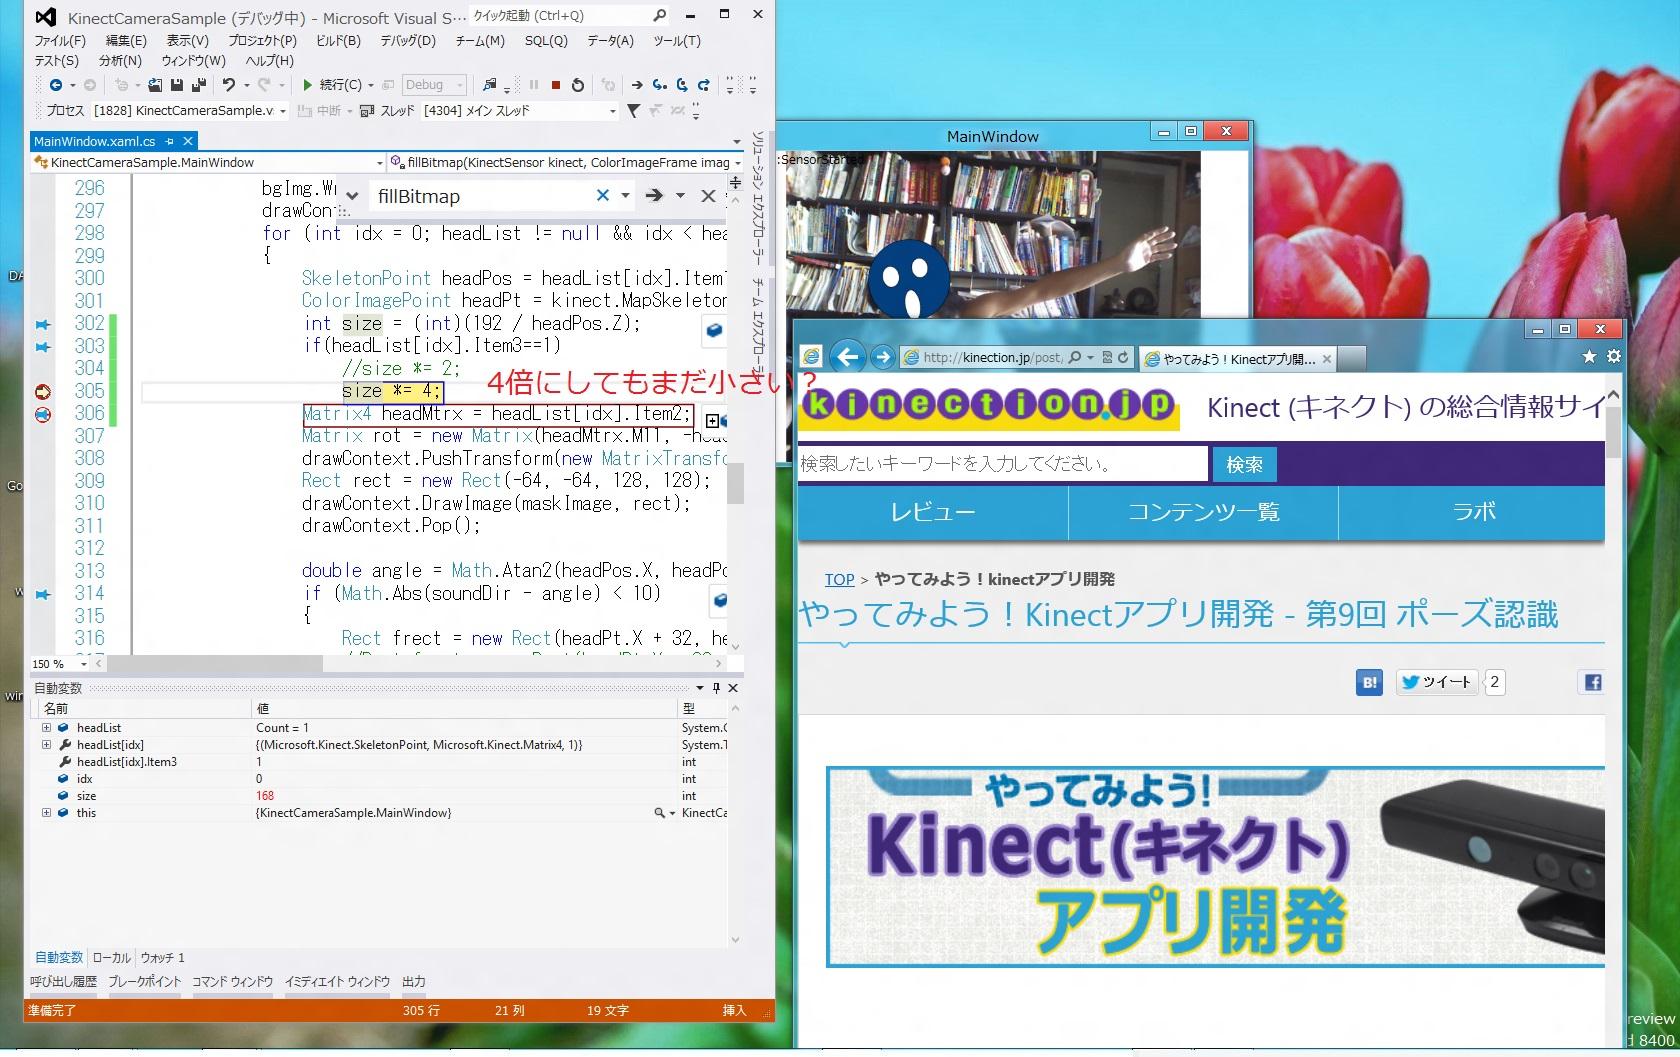Click the bookmark marker on line 303
Screen dimensions: 1680x1057
[x=43, y=346]
